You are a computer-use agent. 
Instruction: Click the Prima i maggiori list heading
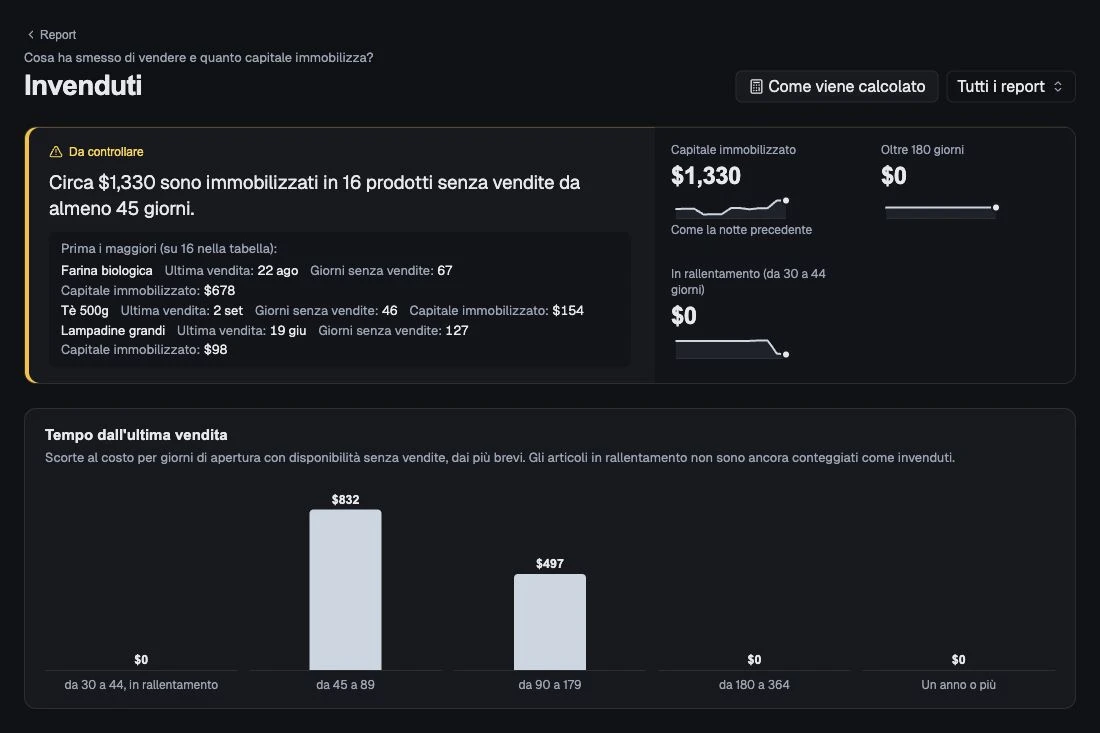click(x=169, y=248)
